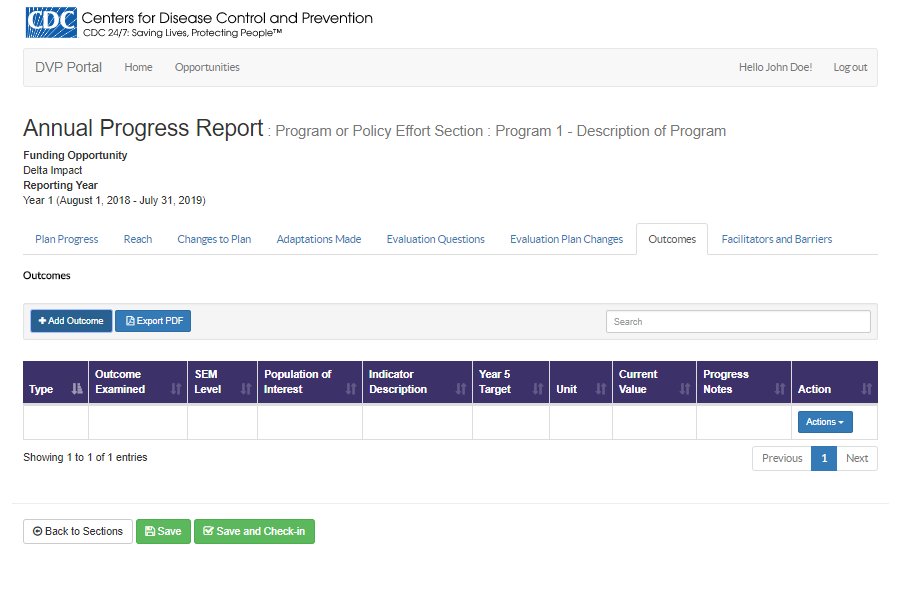Sort by Indicator Description arrows
This screenshot has width=912, height=589.
click(461, 389)
